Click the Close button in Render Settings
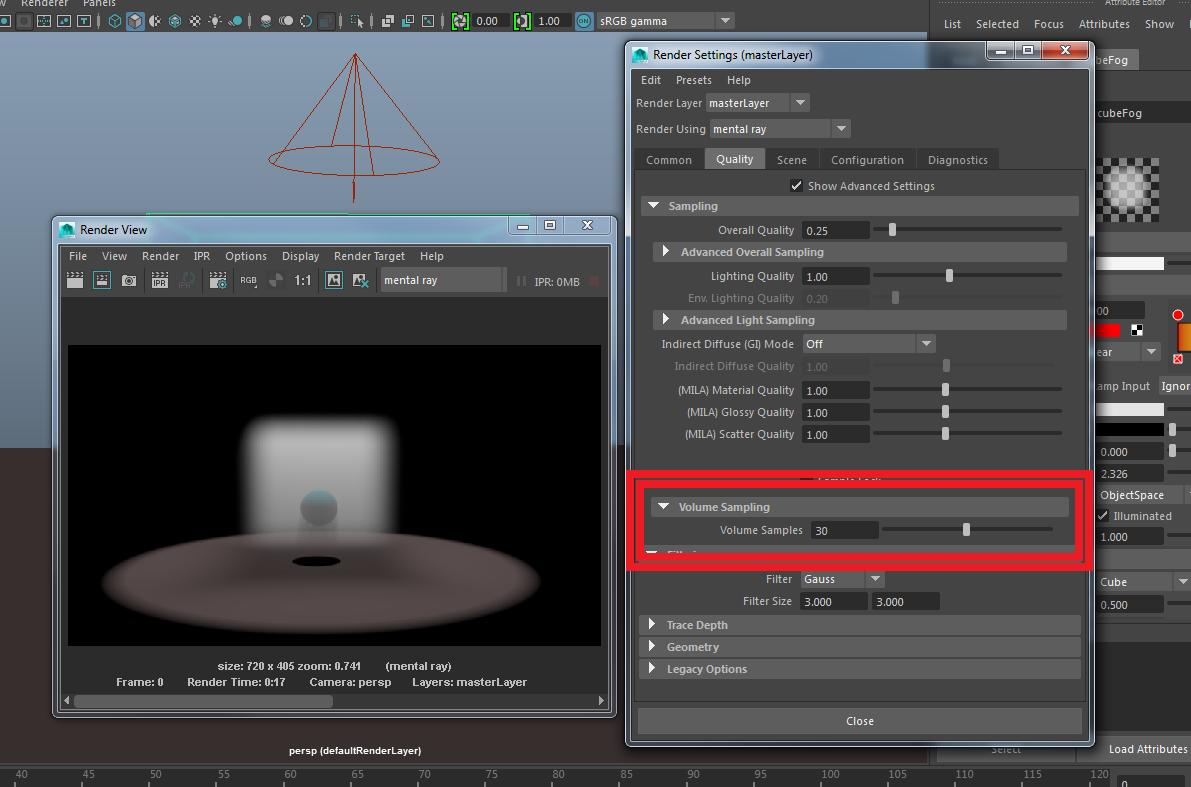The image size is (1191, 787). pyautogui.click(x=859, y=721)
